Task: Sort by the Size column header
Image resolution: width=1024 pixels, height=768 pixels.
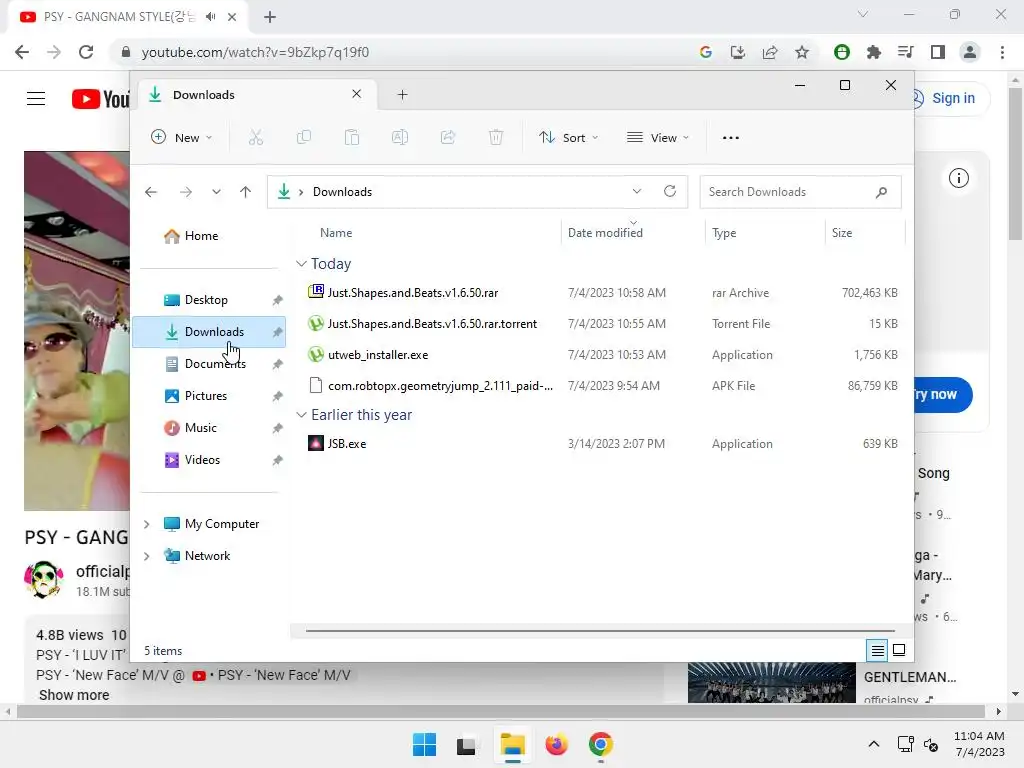Action: click(x=842, y=232)
